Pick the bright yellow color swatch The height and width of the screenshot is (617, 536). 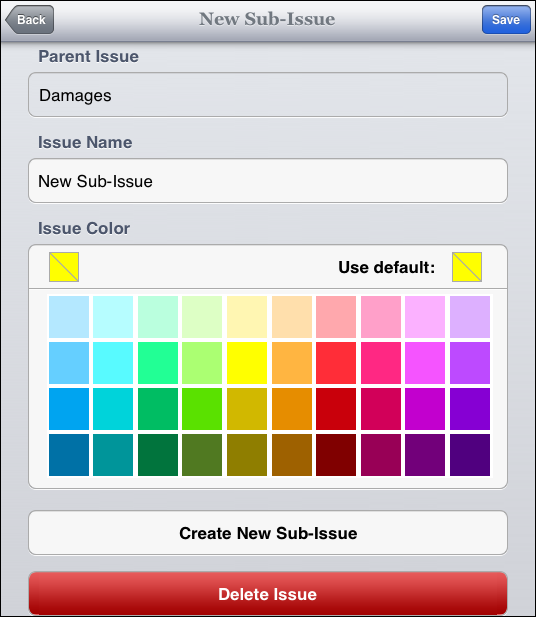coord(247,363)
